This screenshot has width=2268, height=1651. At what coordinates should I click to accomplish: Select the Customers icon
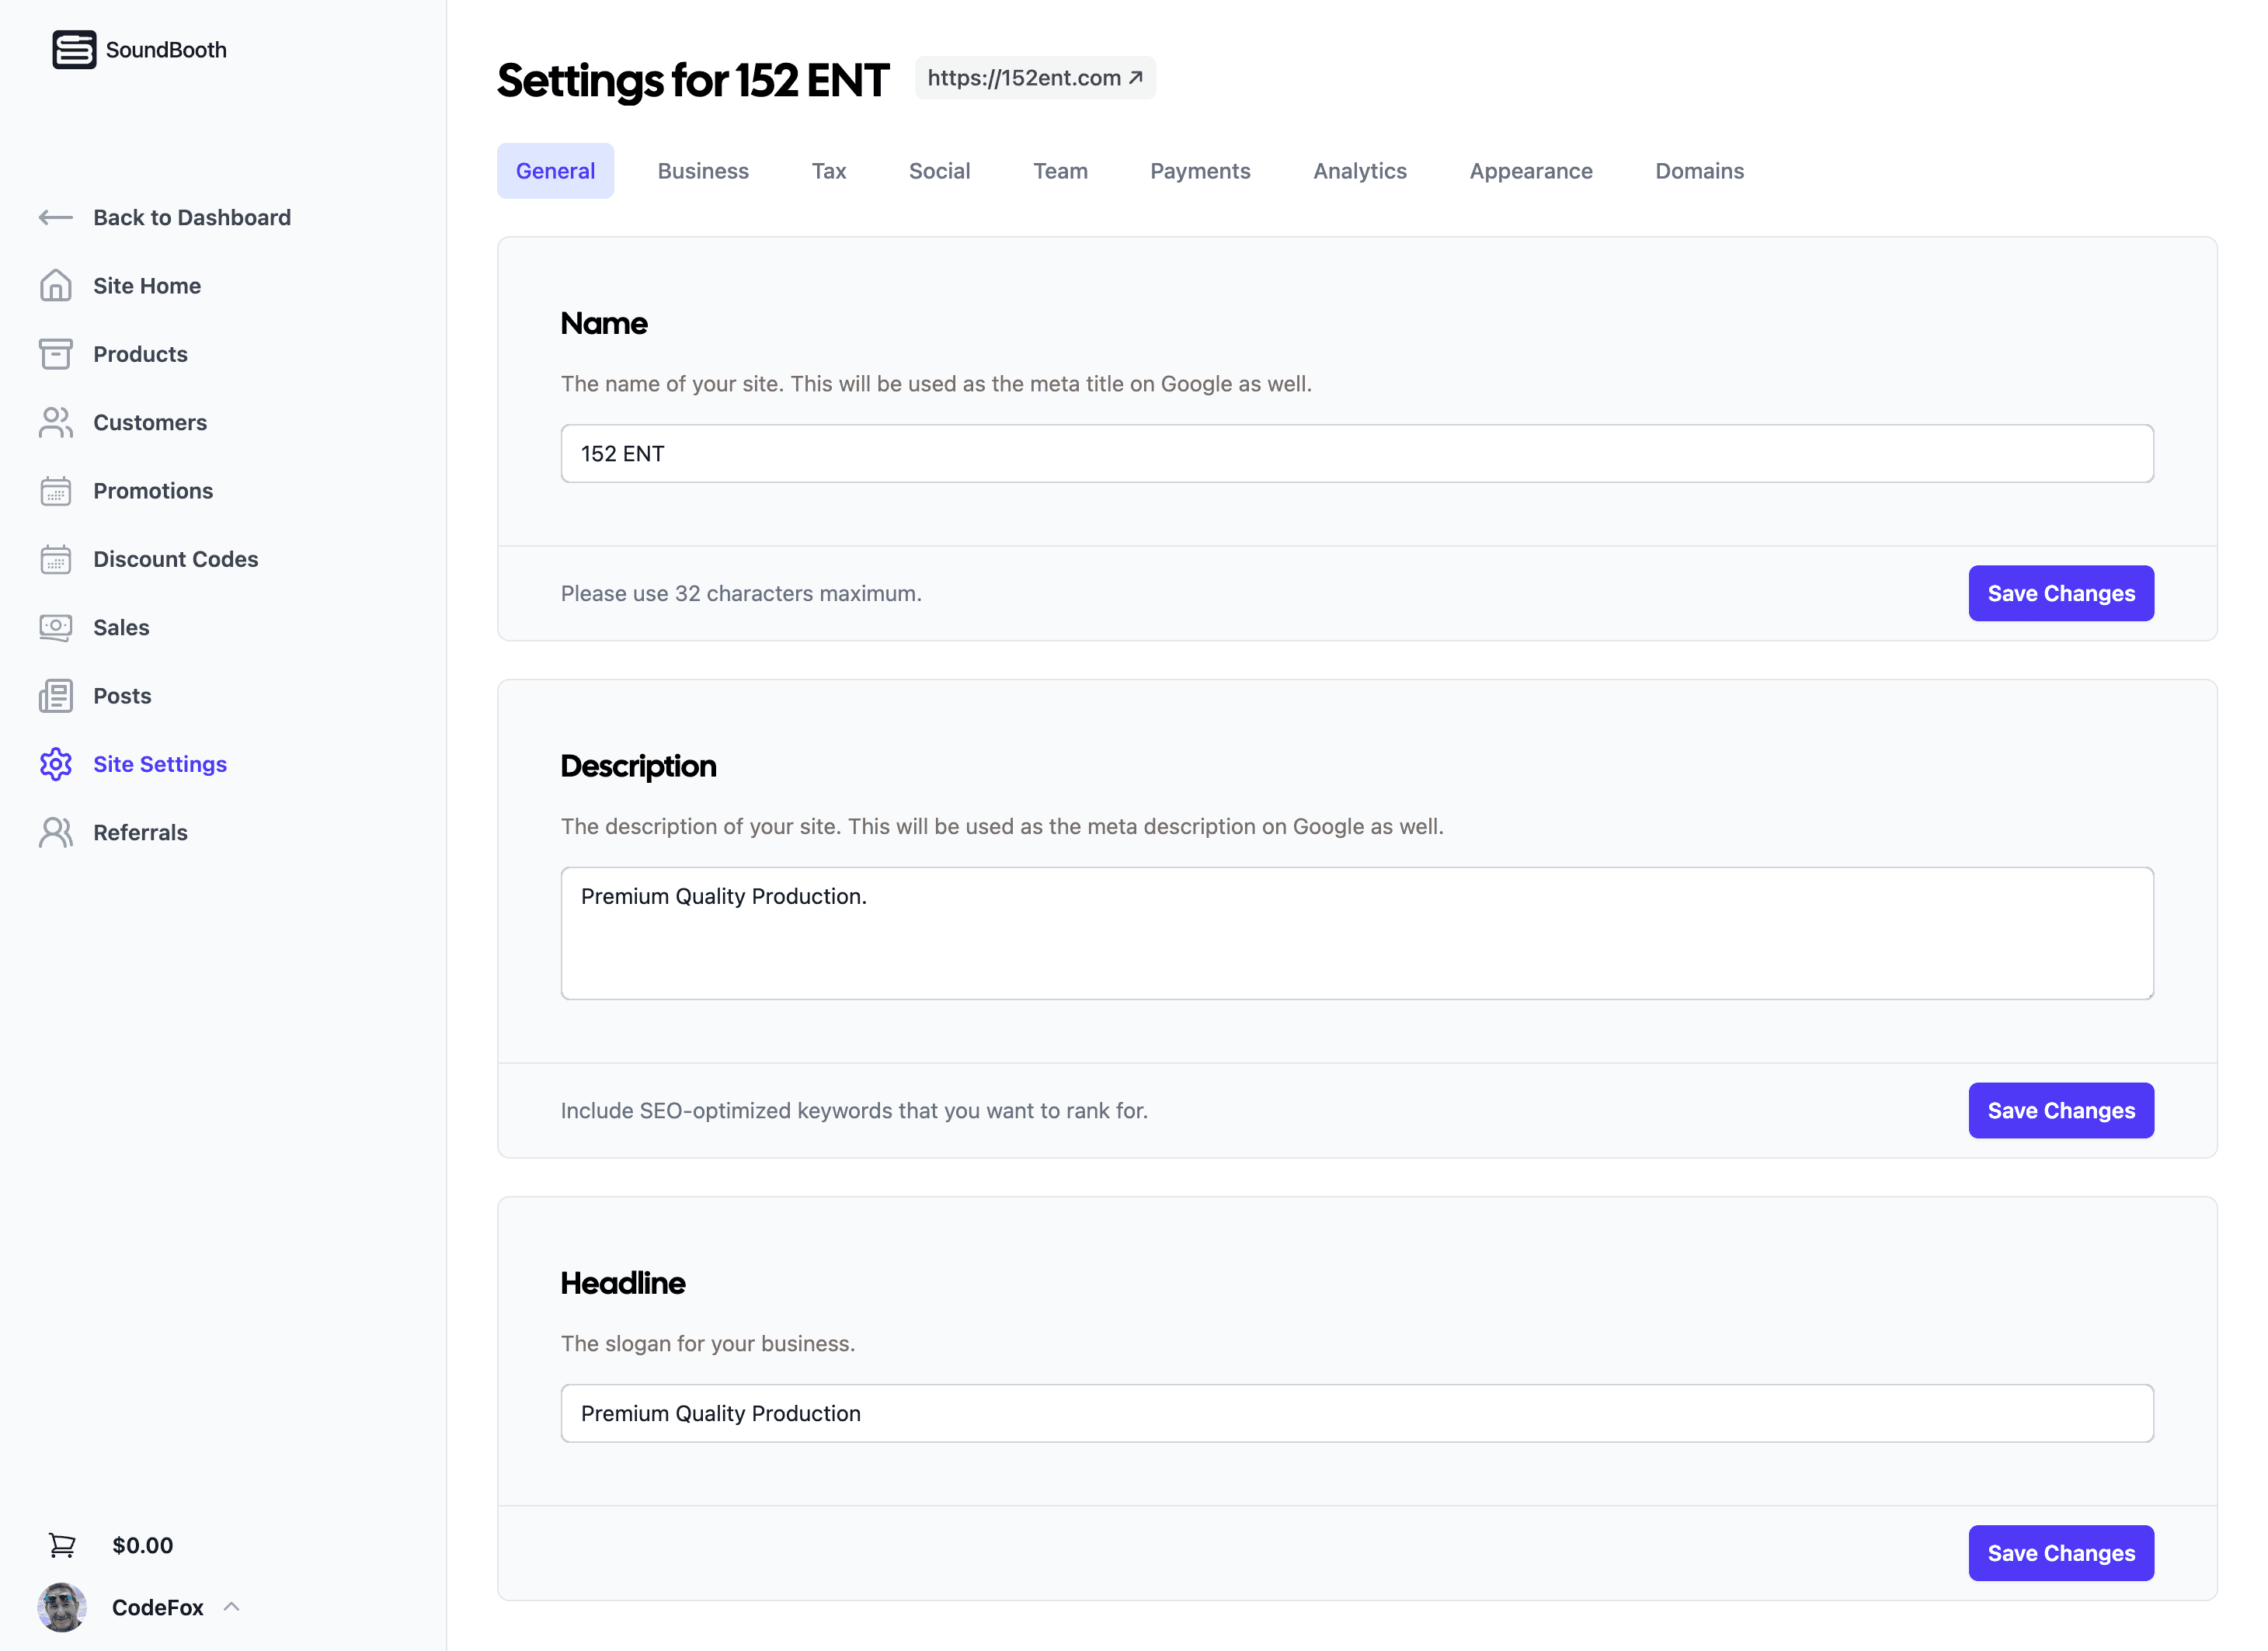56,422
